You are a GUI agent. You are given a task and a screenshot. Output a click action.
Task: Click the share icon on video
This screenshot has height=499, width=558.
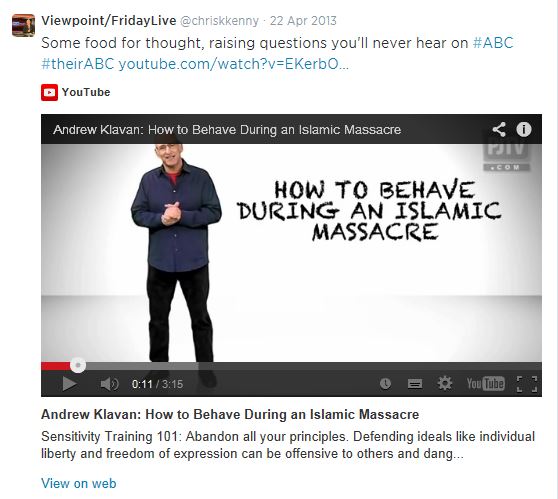pos(499,129)
